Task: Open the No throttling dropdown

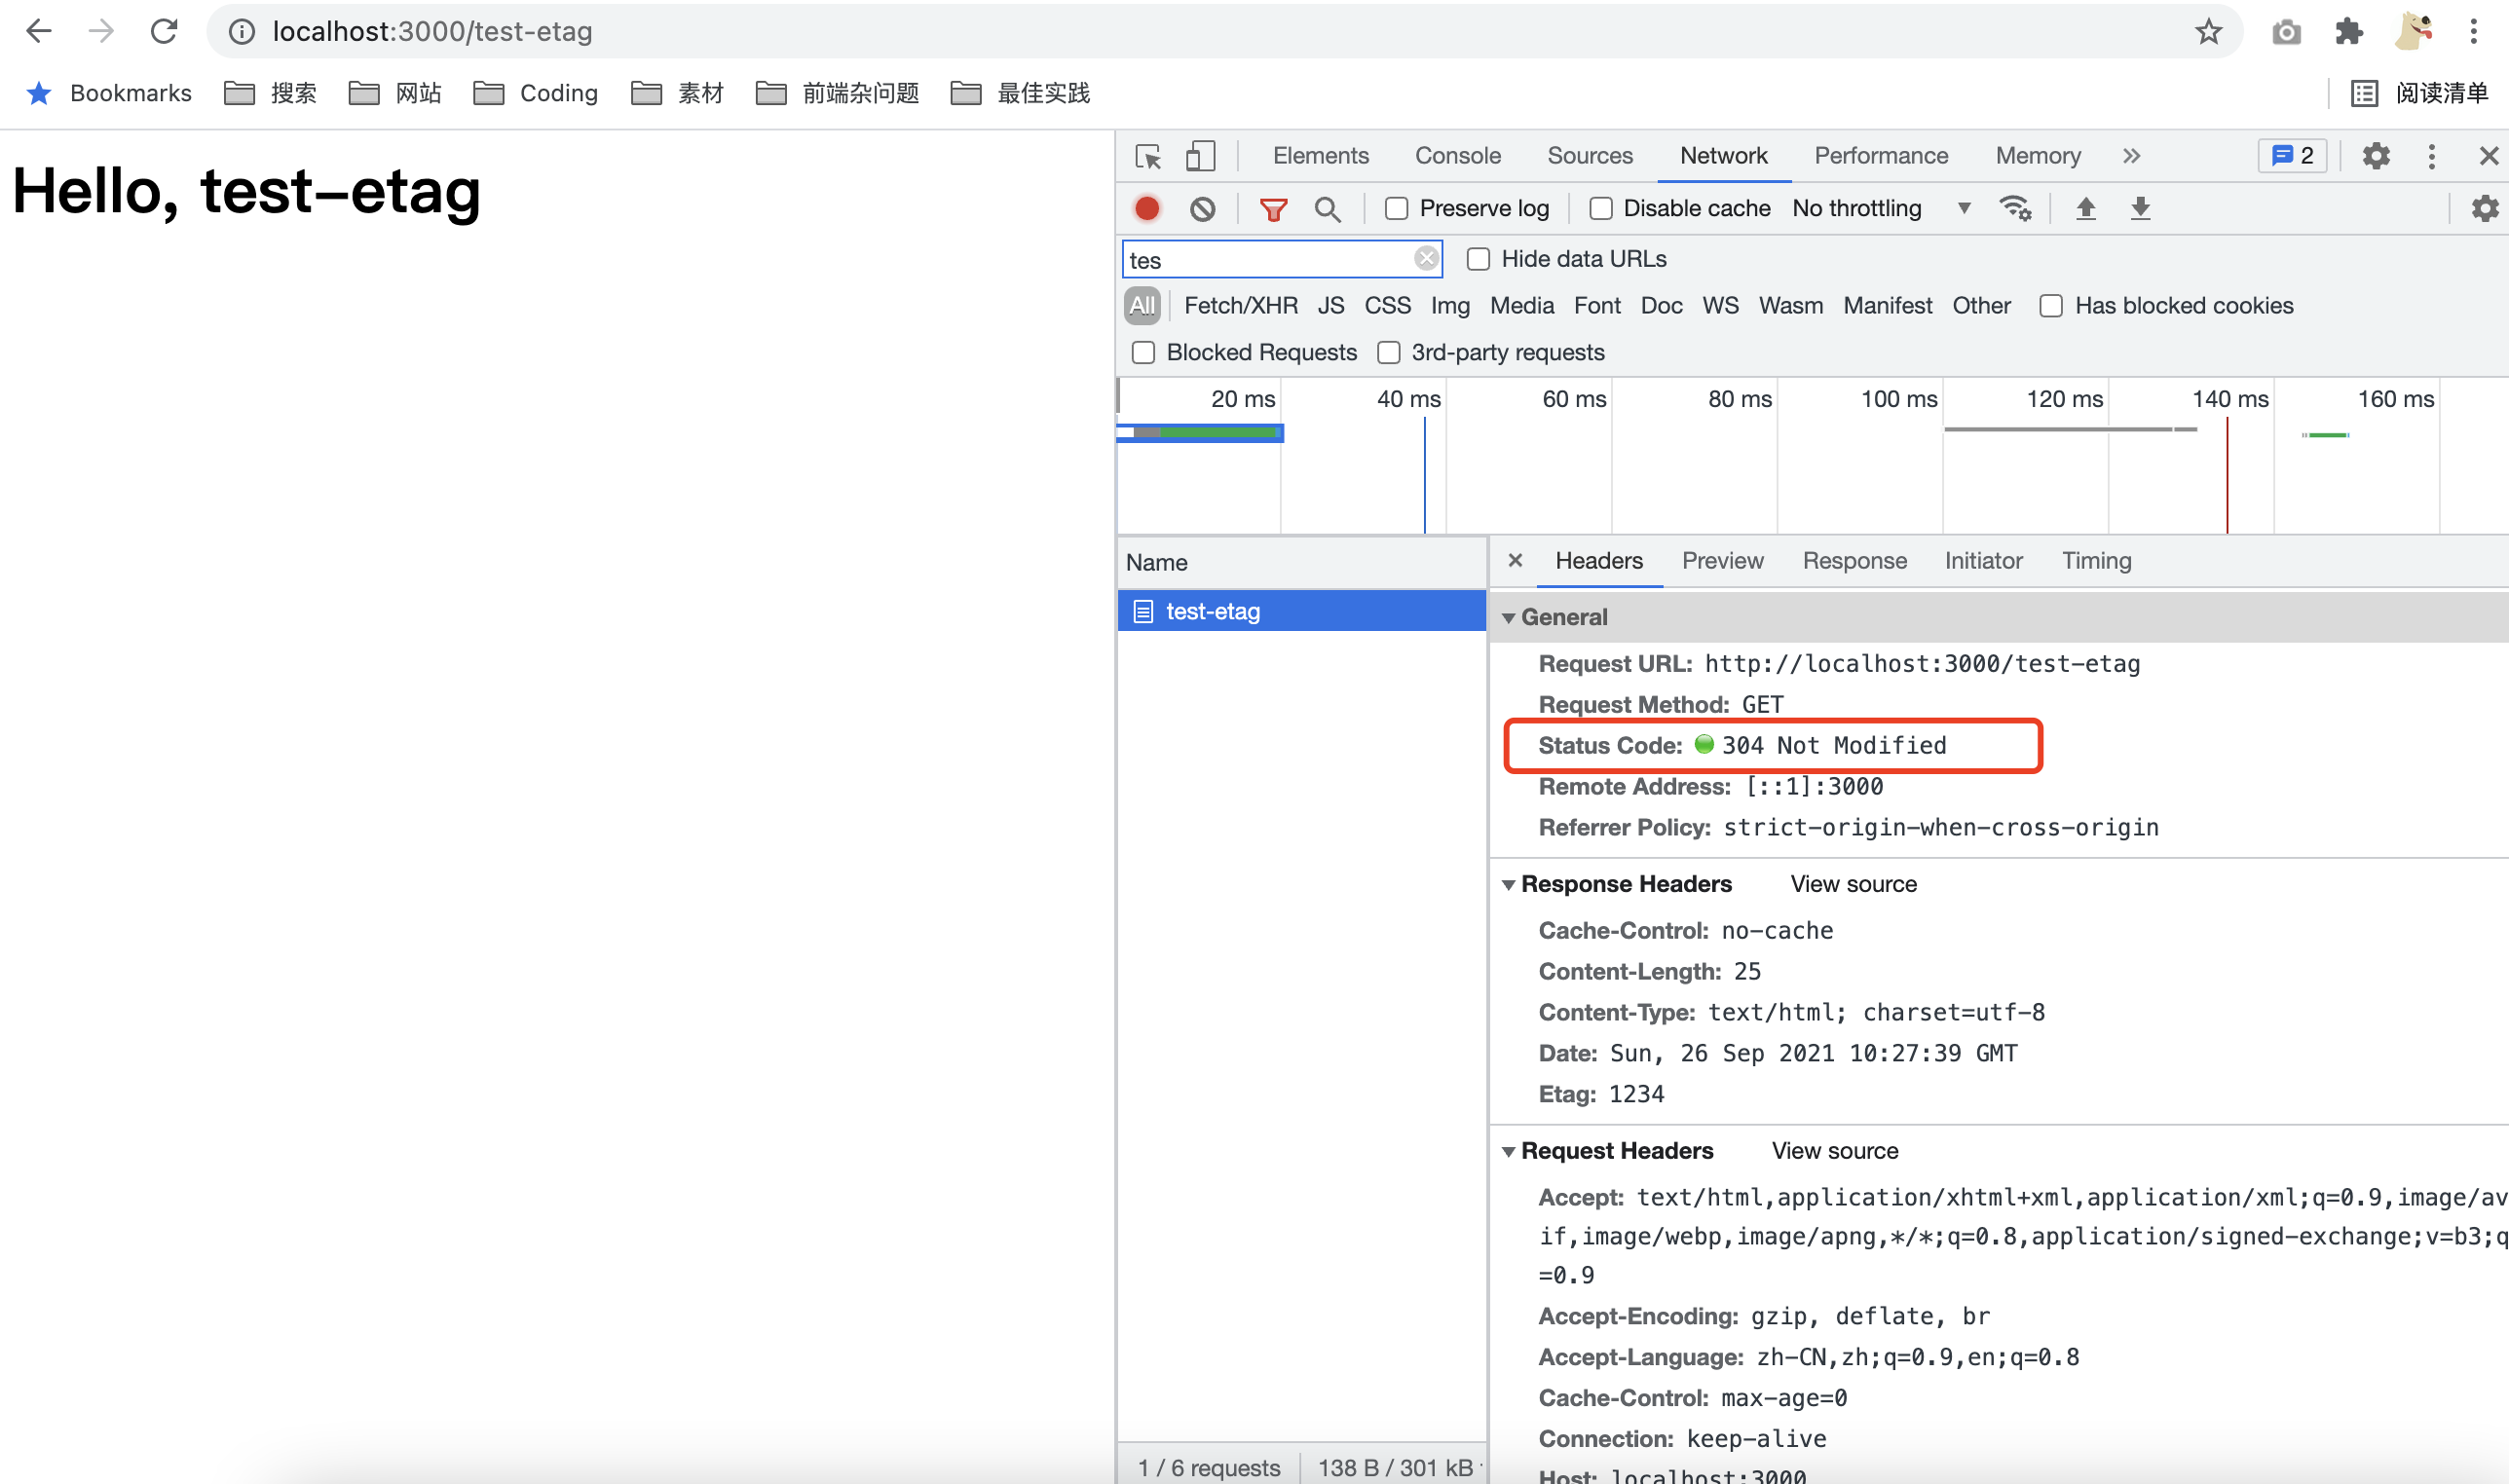Action: (x=1880, y=208)
